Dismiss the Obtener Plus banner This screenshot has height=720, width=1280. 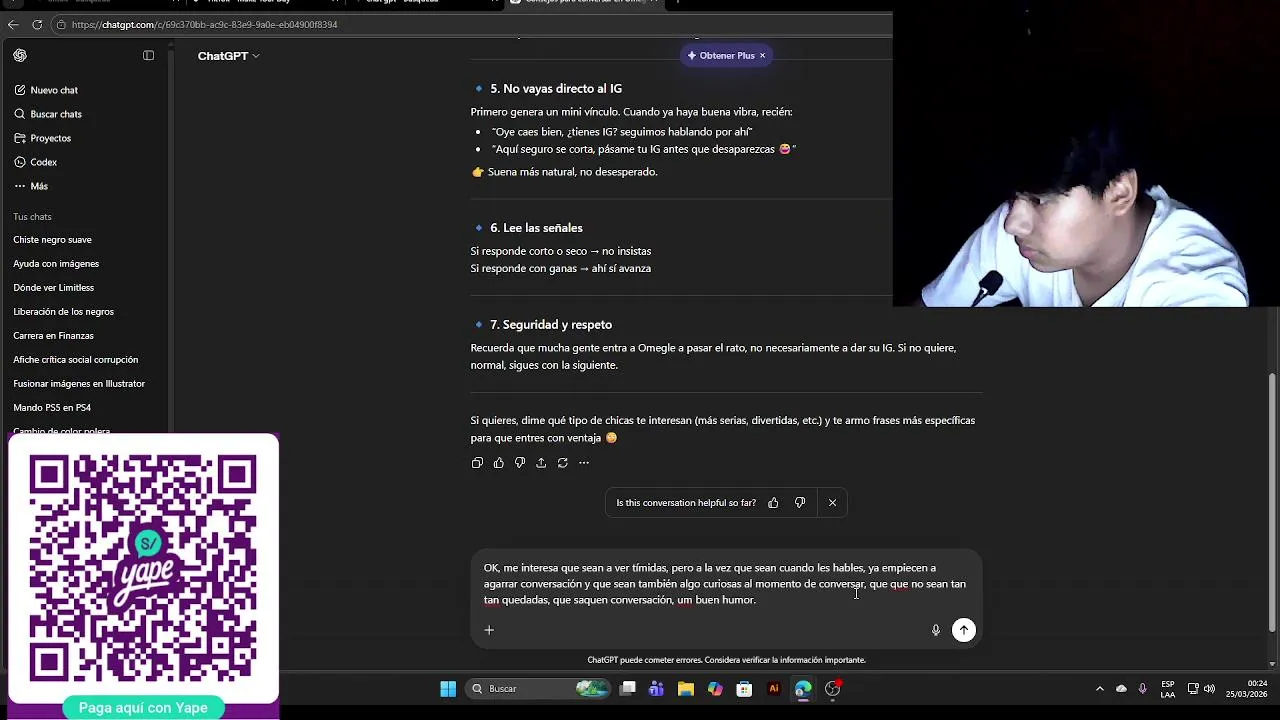point(762,56)
